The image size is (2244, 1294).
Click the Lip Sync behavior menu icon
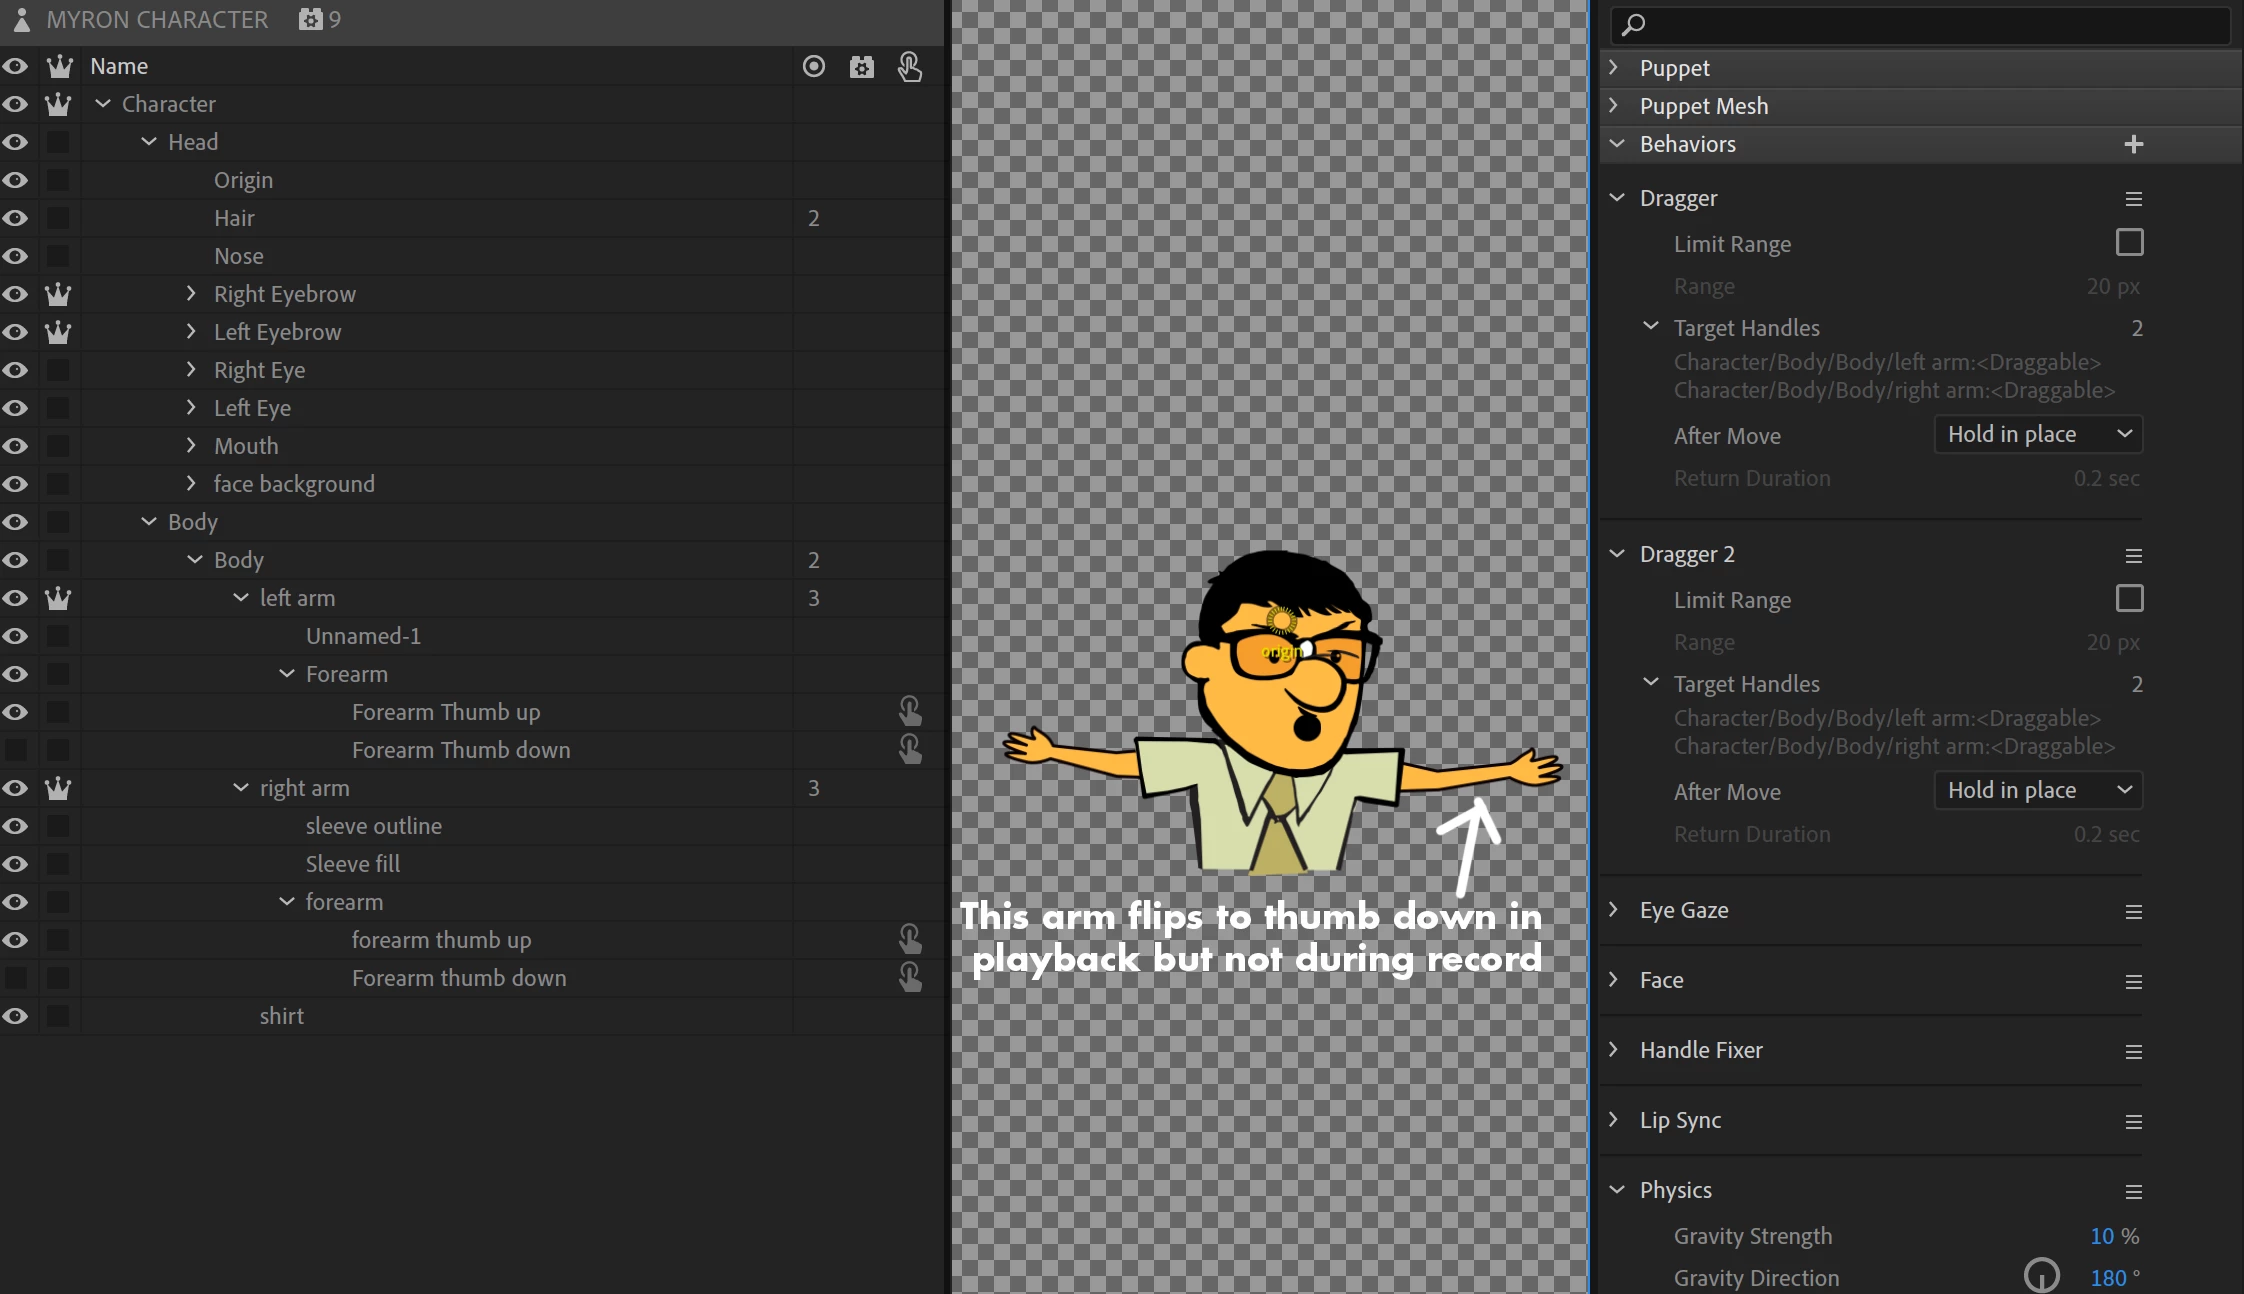pos(2133,1121)
